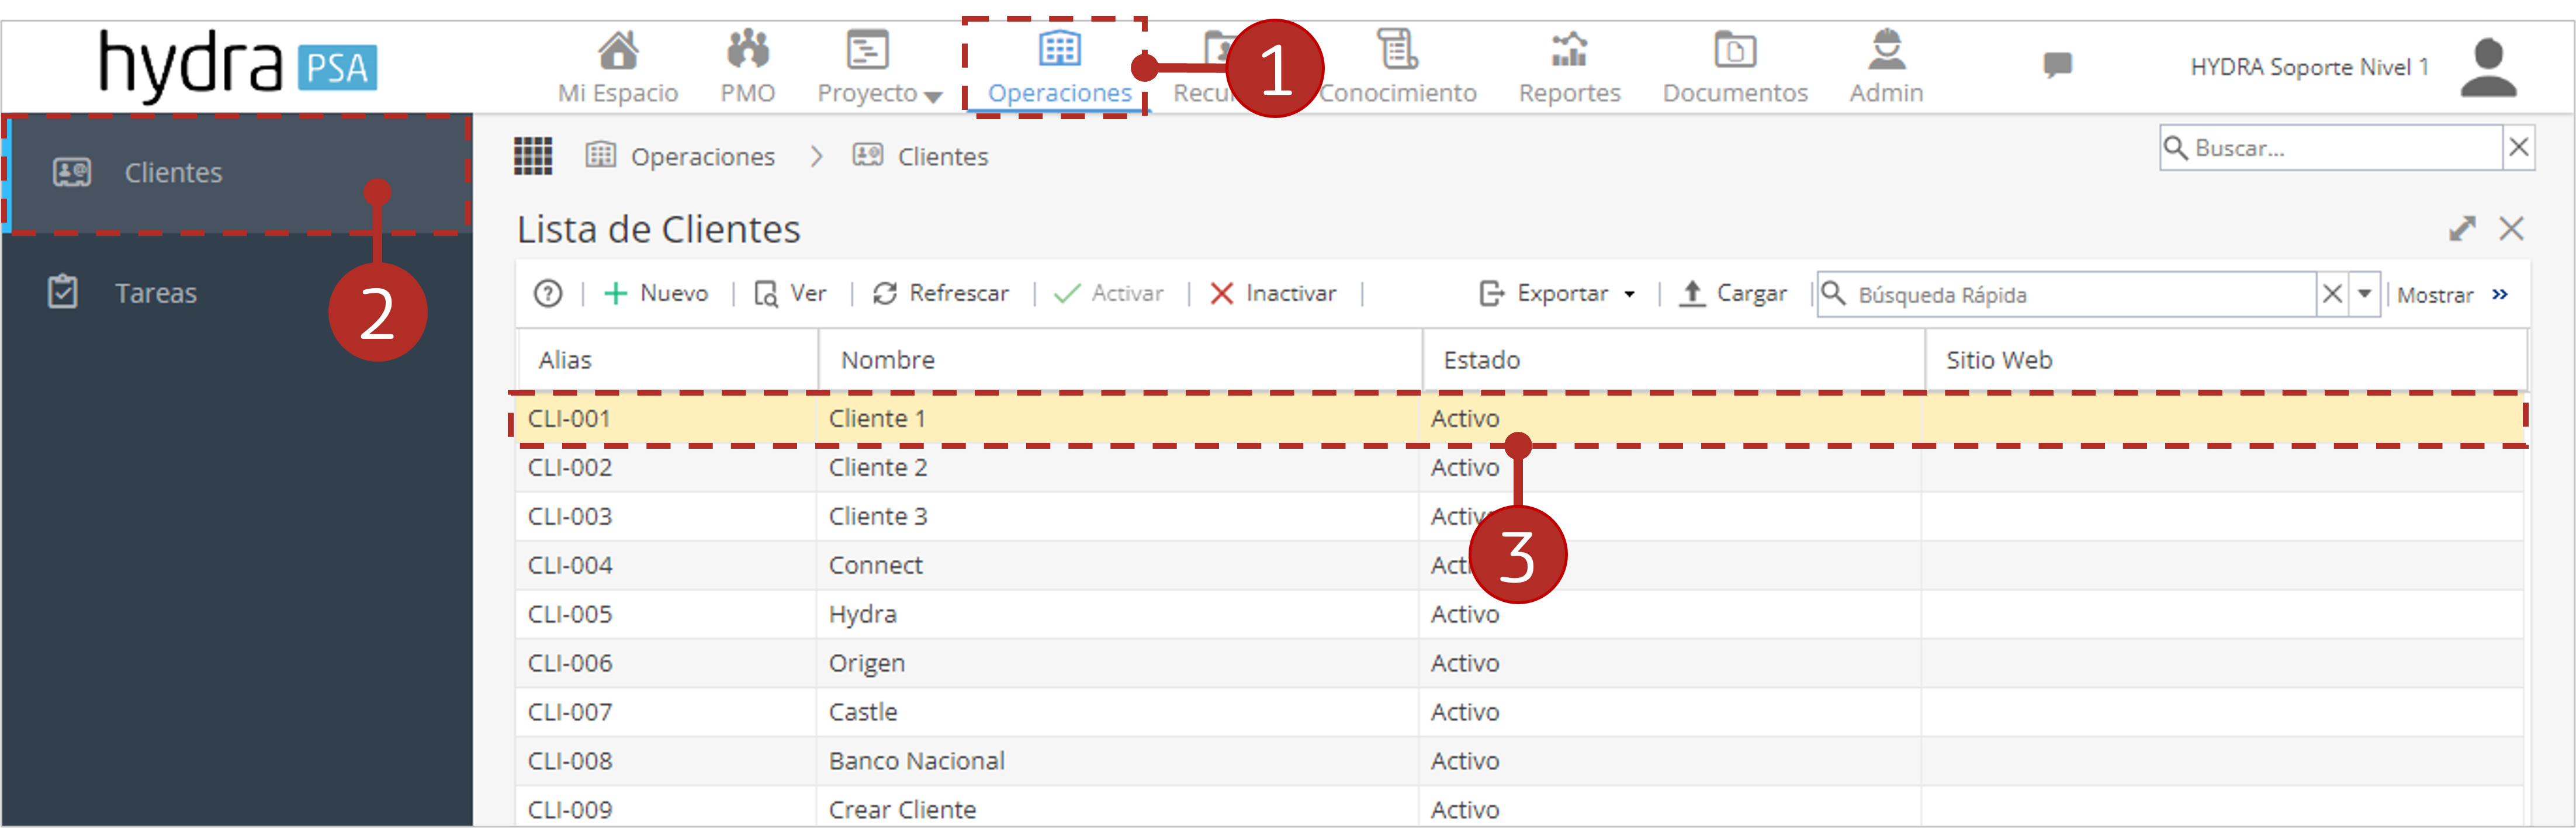Expand the Proyecto dropdown menu
The height and width of the screenshot is (828, 2576).
click(880, 68)
